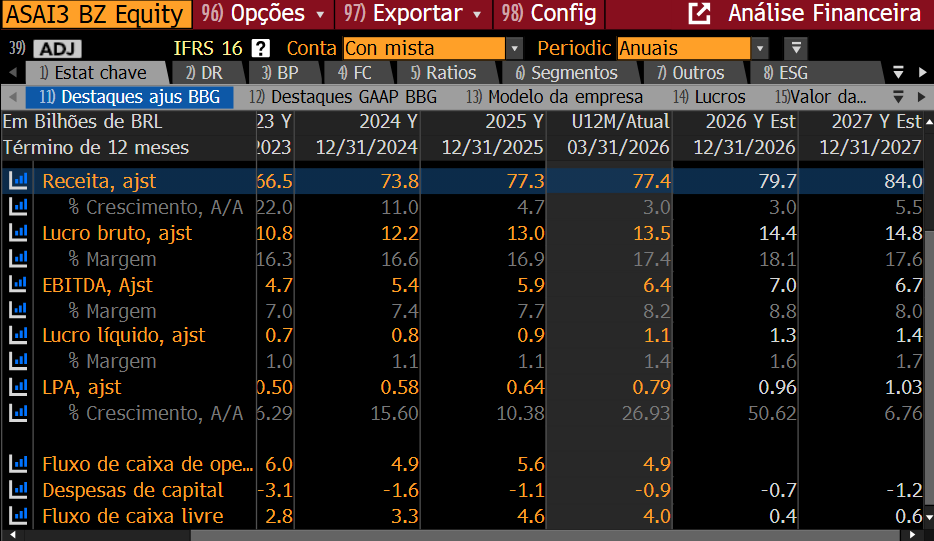Image resolution: width=934 pixels, height=541 pixels.
Task: Click the Config button
Action: pyautogui.click(x=549, y=14)
